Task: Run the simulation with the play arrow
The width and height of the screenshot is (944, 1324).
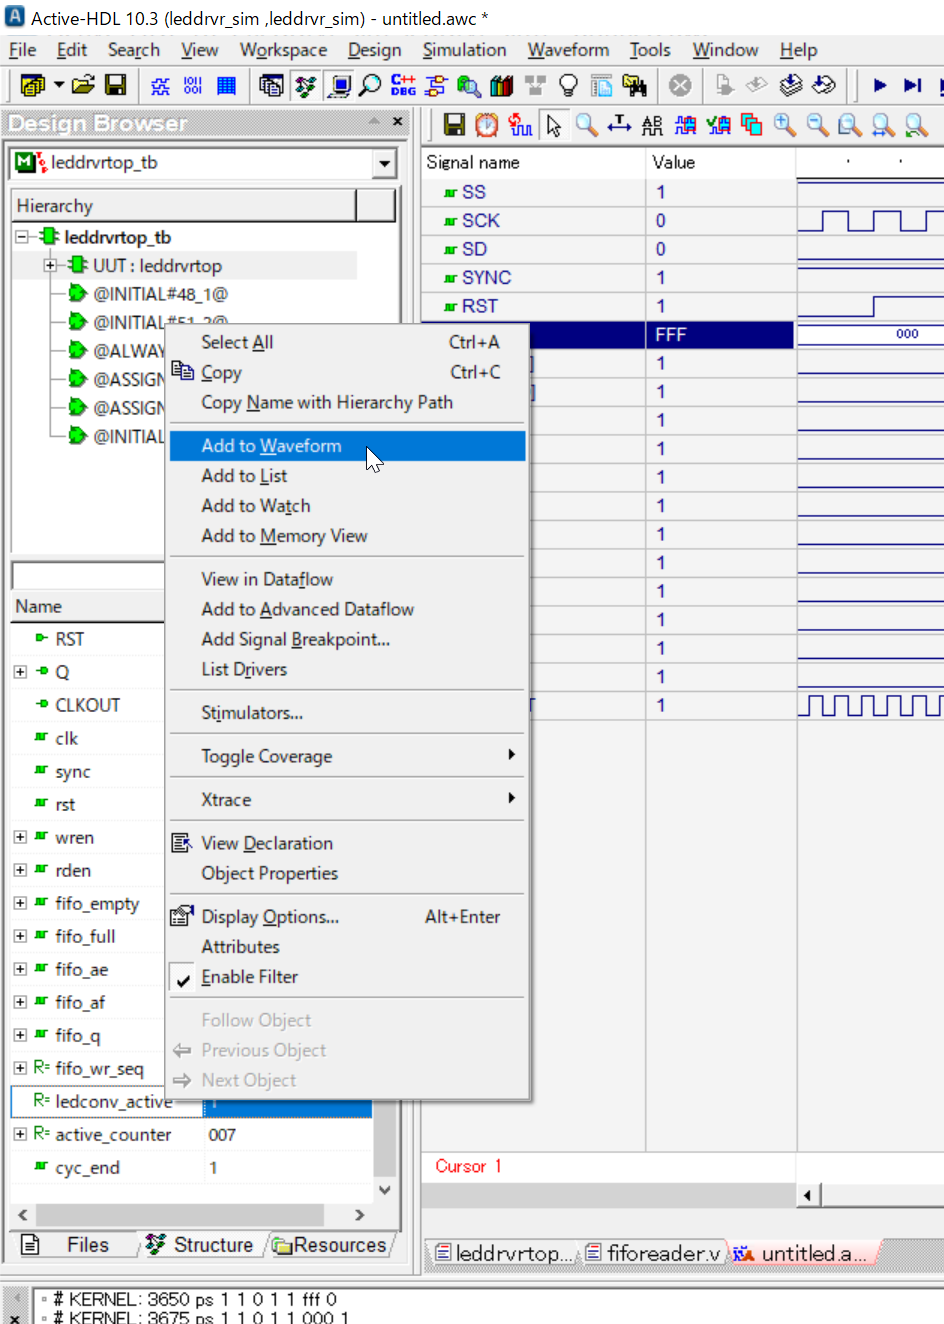Action: tap(880, 85)
